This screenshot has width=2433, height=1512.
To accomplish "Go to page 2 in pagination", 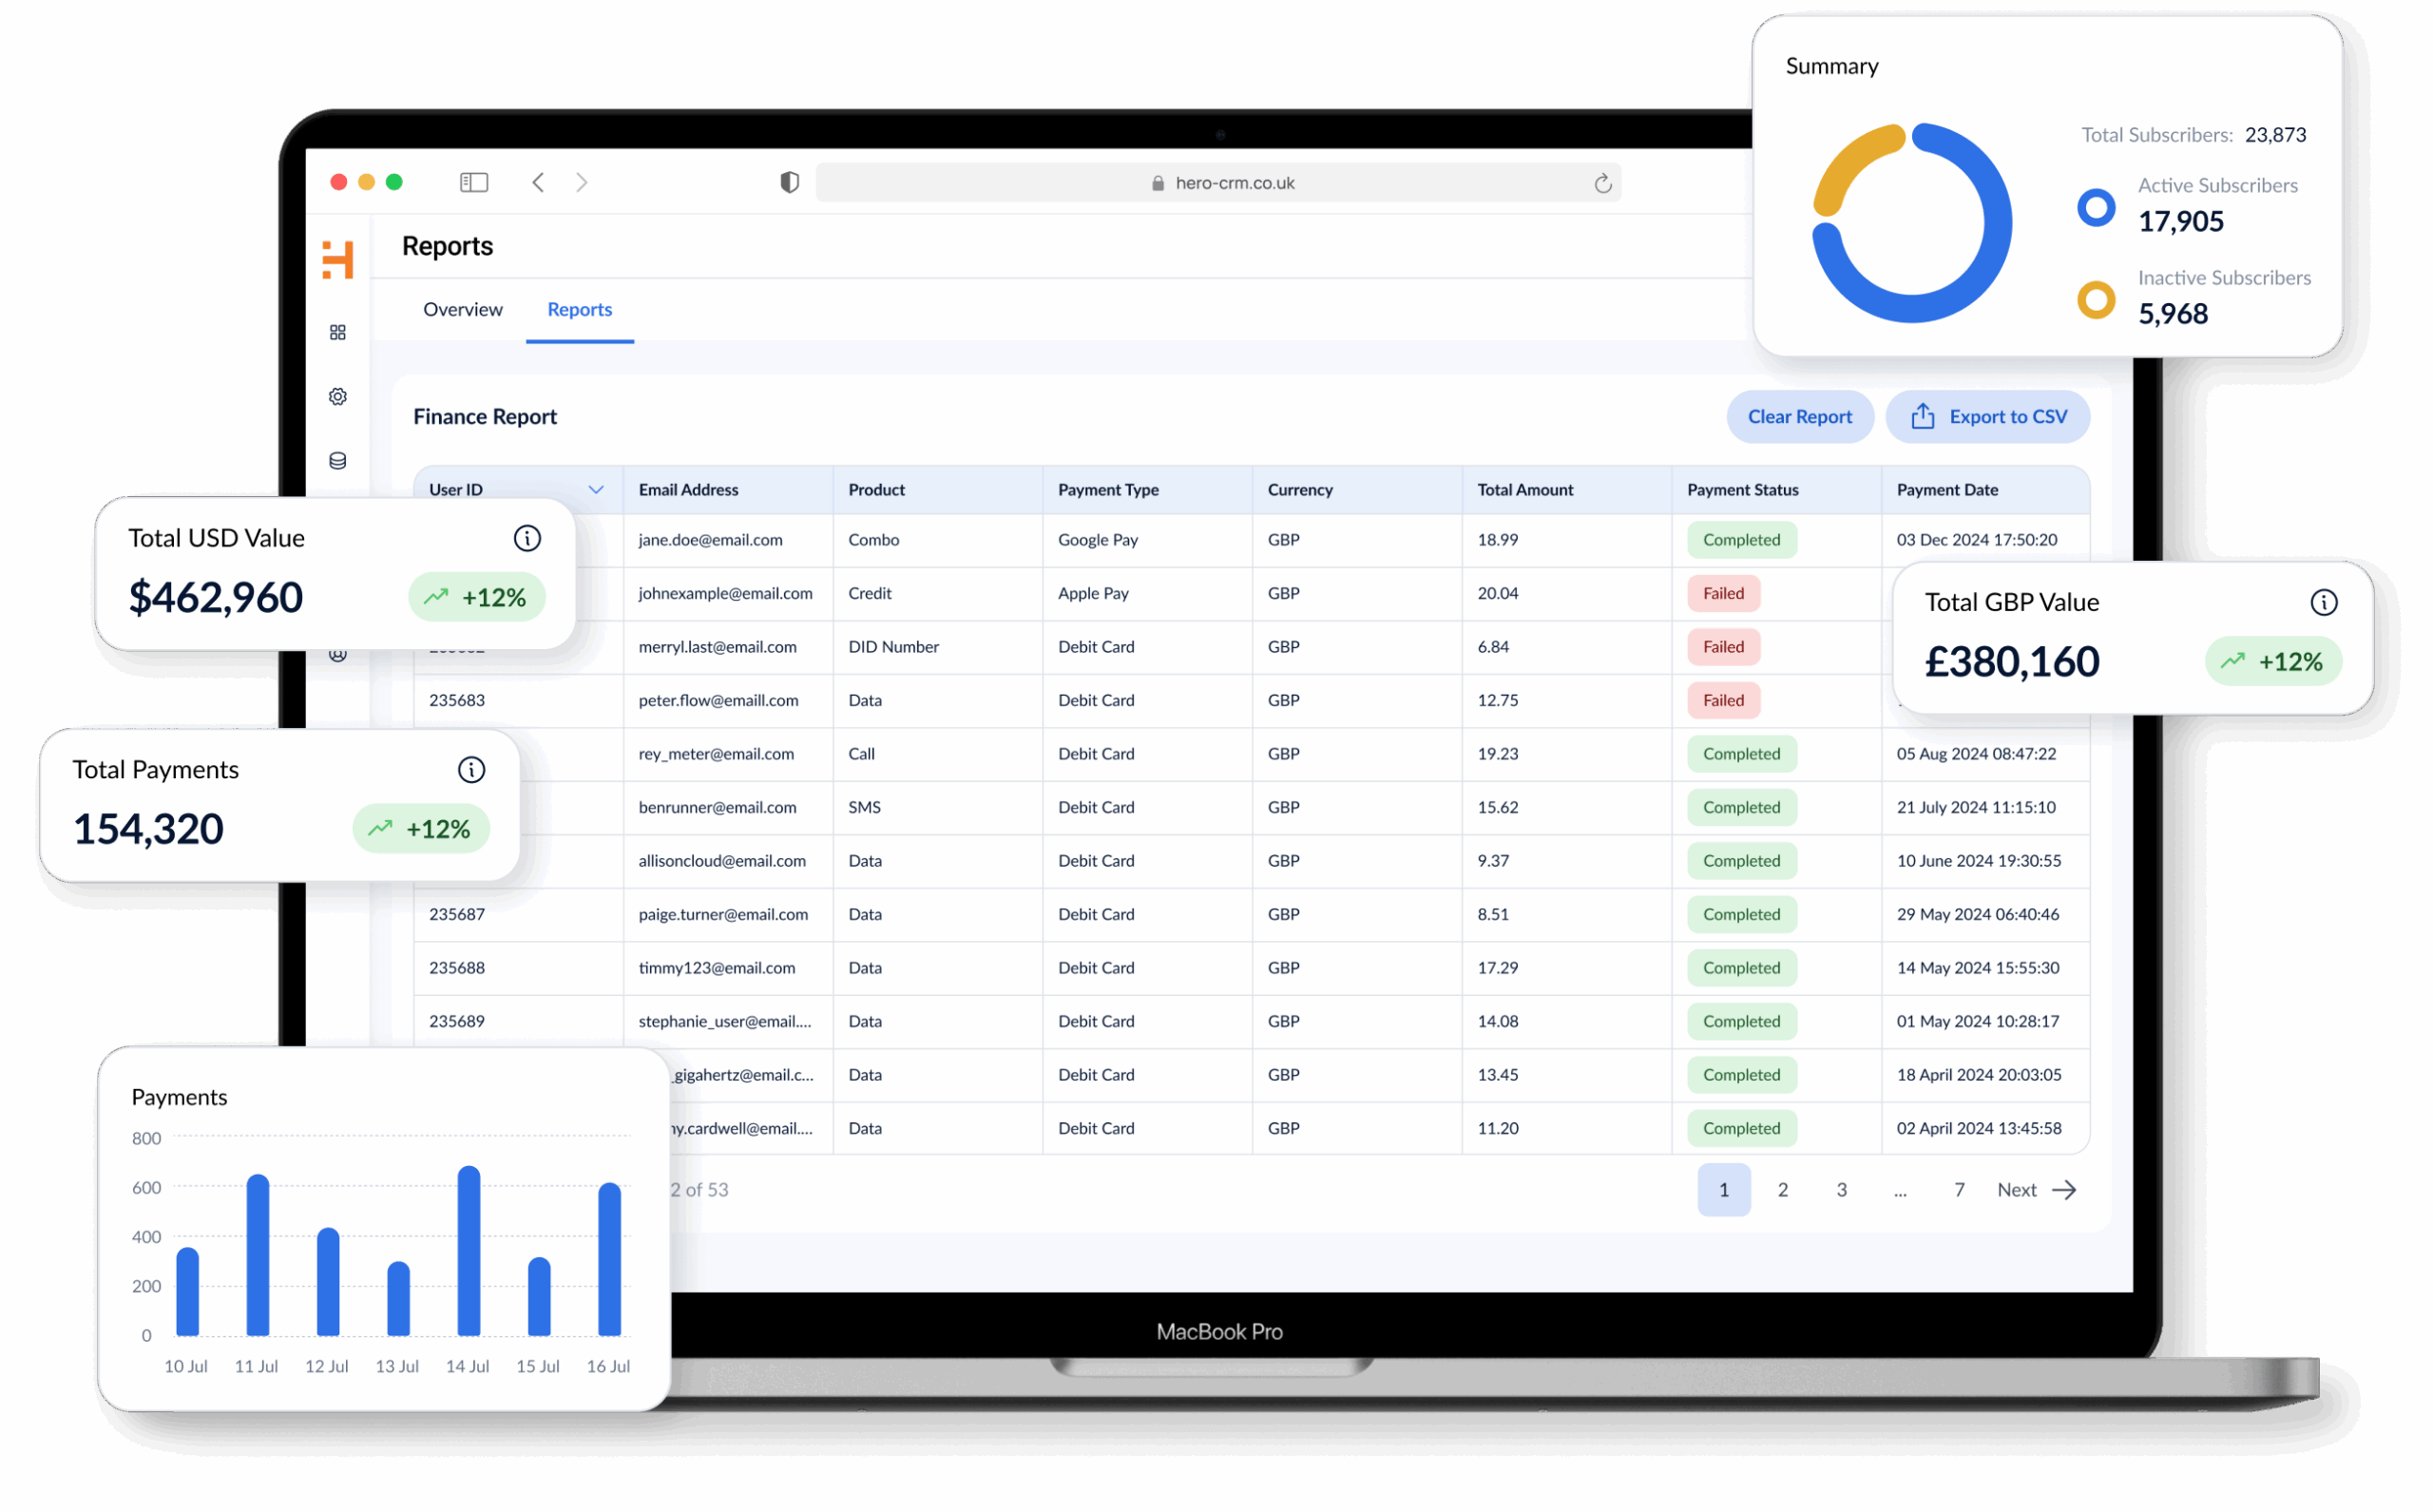I will point(1782,1189).
